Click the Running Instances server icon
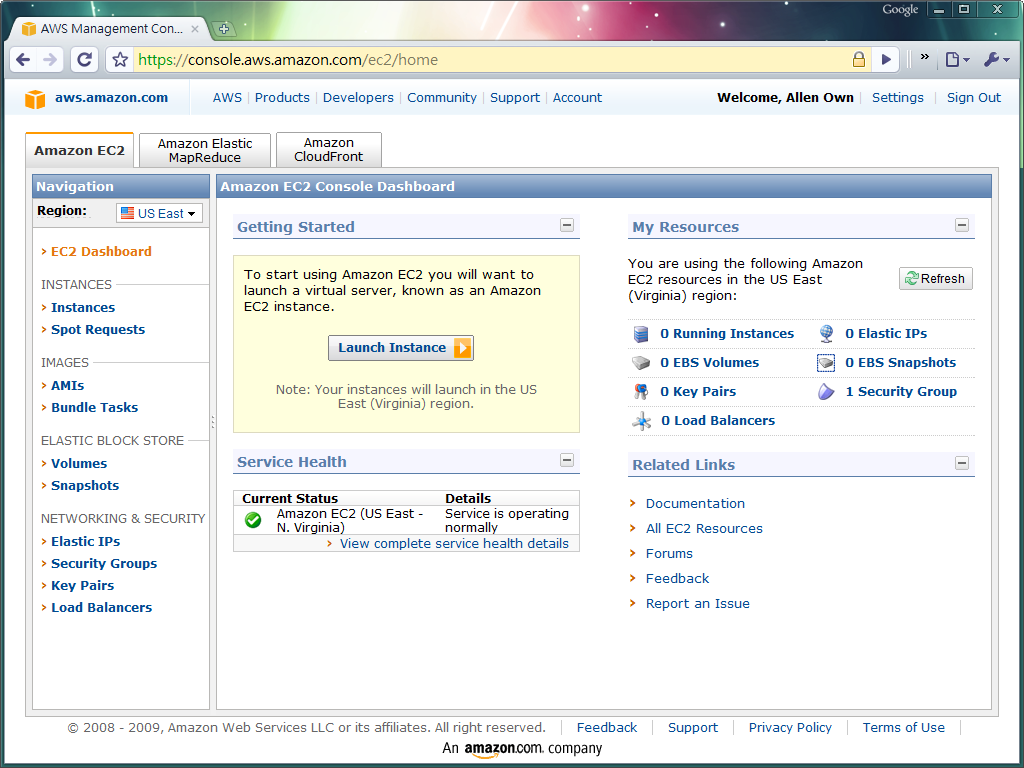1024x768 pixels. [x=641, y=334]
